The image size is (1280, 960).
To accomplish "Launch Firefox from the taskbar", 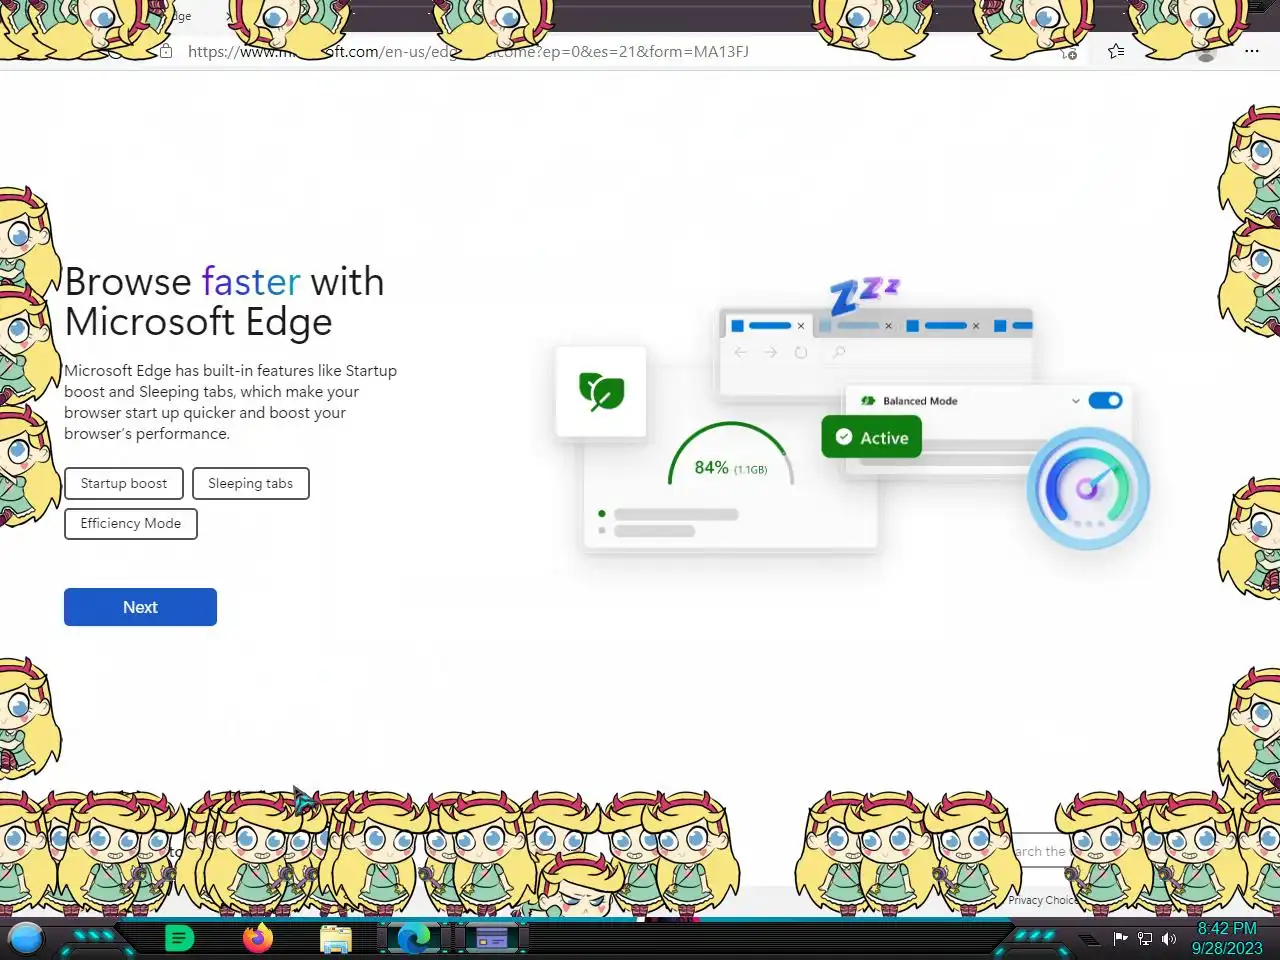I will click(x=258, y=938).
